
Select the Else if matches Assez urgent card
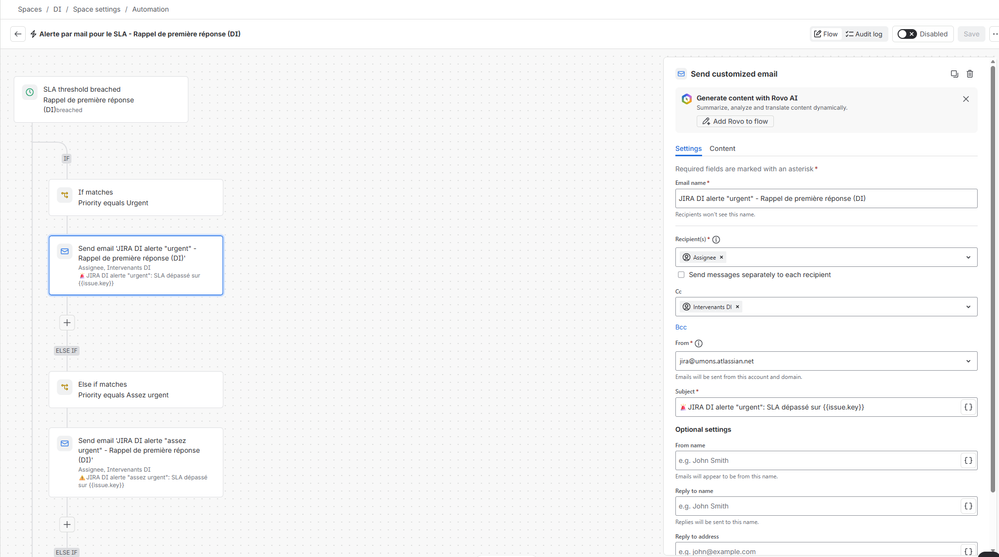coord(136,389)
